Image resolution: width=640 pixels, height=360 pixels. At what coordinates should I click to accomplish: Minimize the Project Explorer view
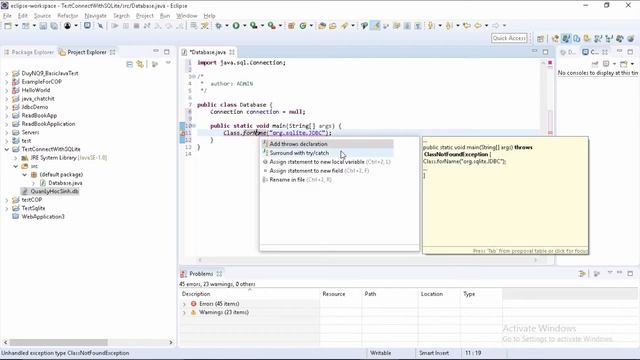[x=156, y=51]
